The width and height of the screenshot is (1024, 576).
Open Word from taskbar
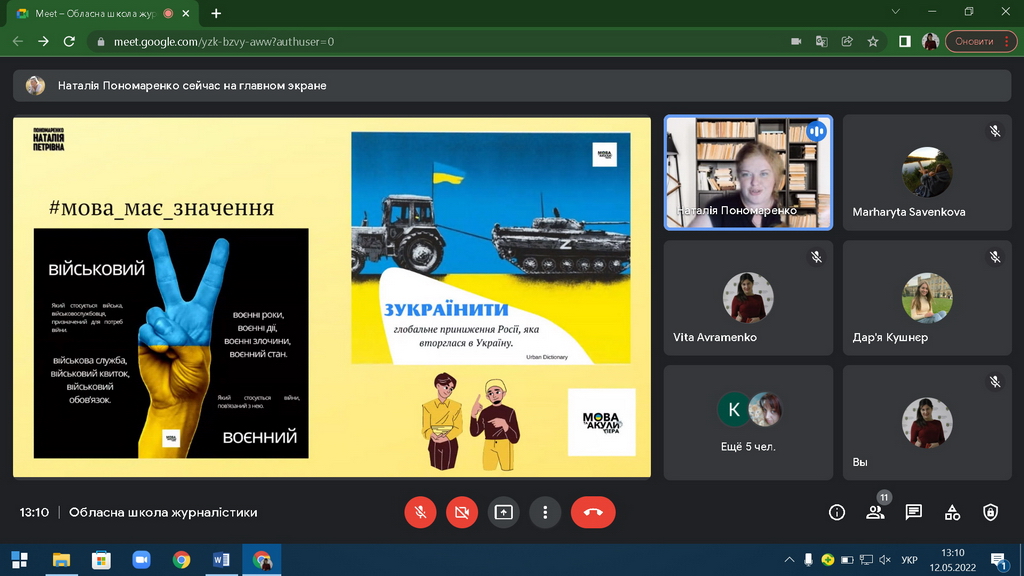pyautogui.click(x=221, y=560)
